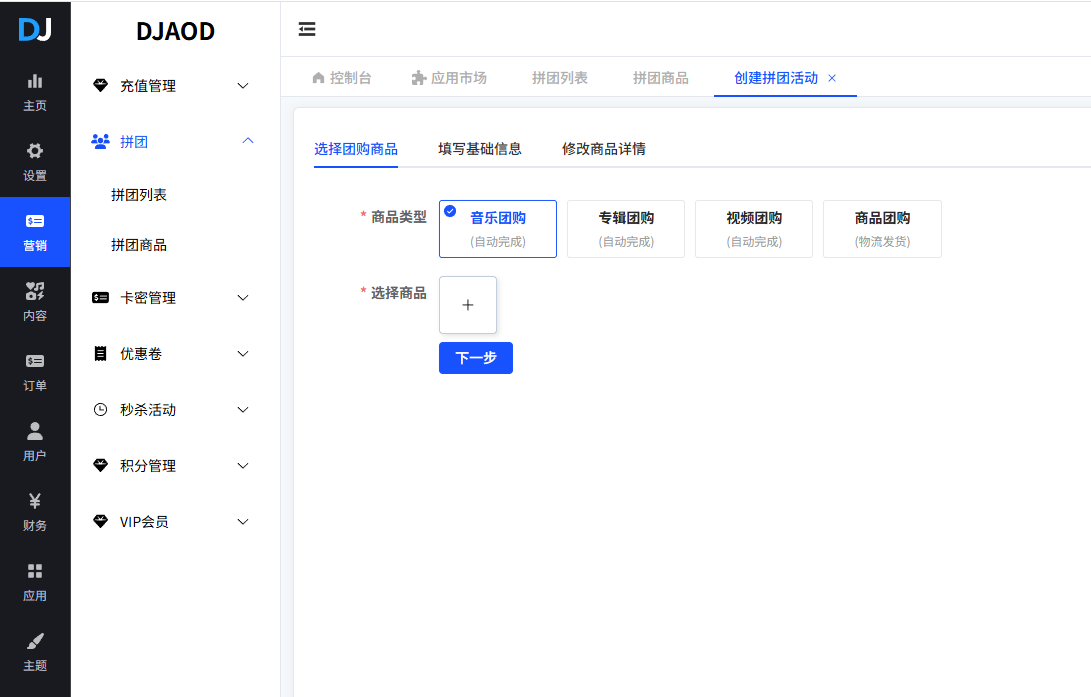Click the 下一步 (Next) button
The height and width of the screenshot is (697, 1091).
(x=475, y=357)
